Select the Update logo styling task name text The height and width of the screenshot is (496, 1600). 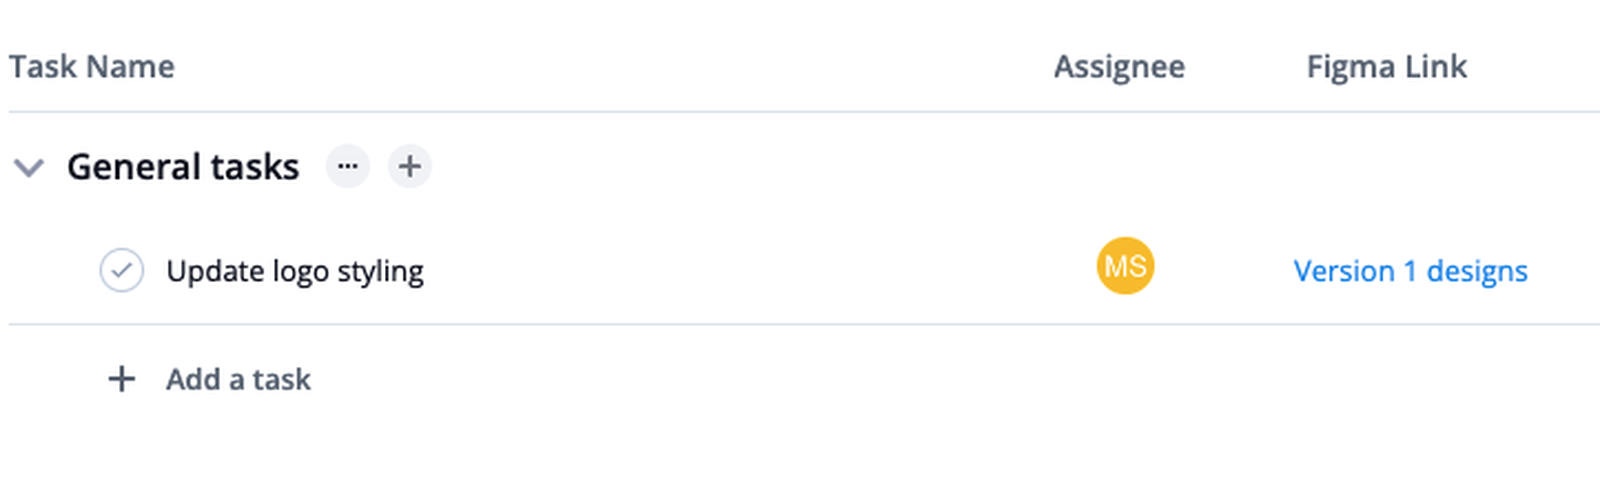(x=294, y=271)
